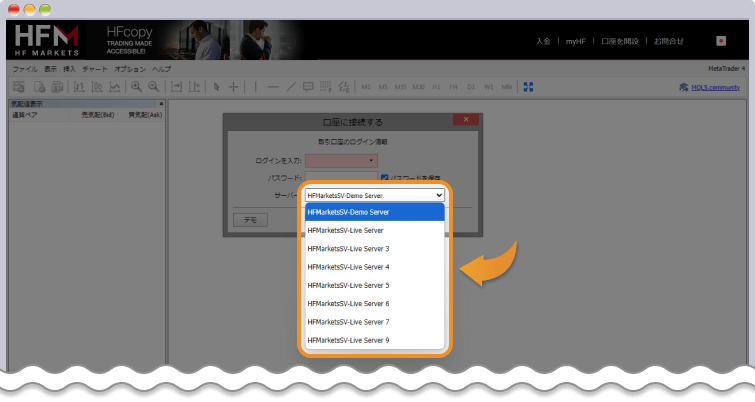Screen dimensions: 755x402
Task: Switch to M30 timeframe
Action: point(418,87)
